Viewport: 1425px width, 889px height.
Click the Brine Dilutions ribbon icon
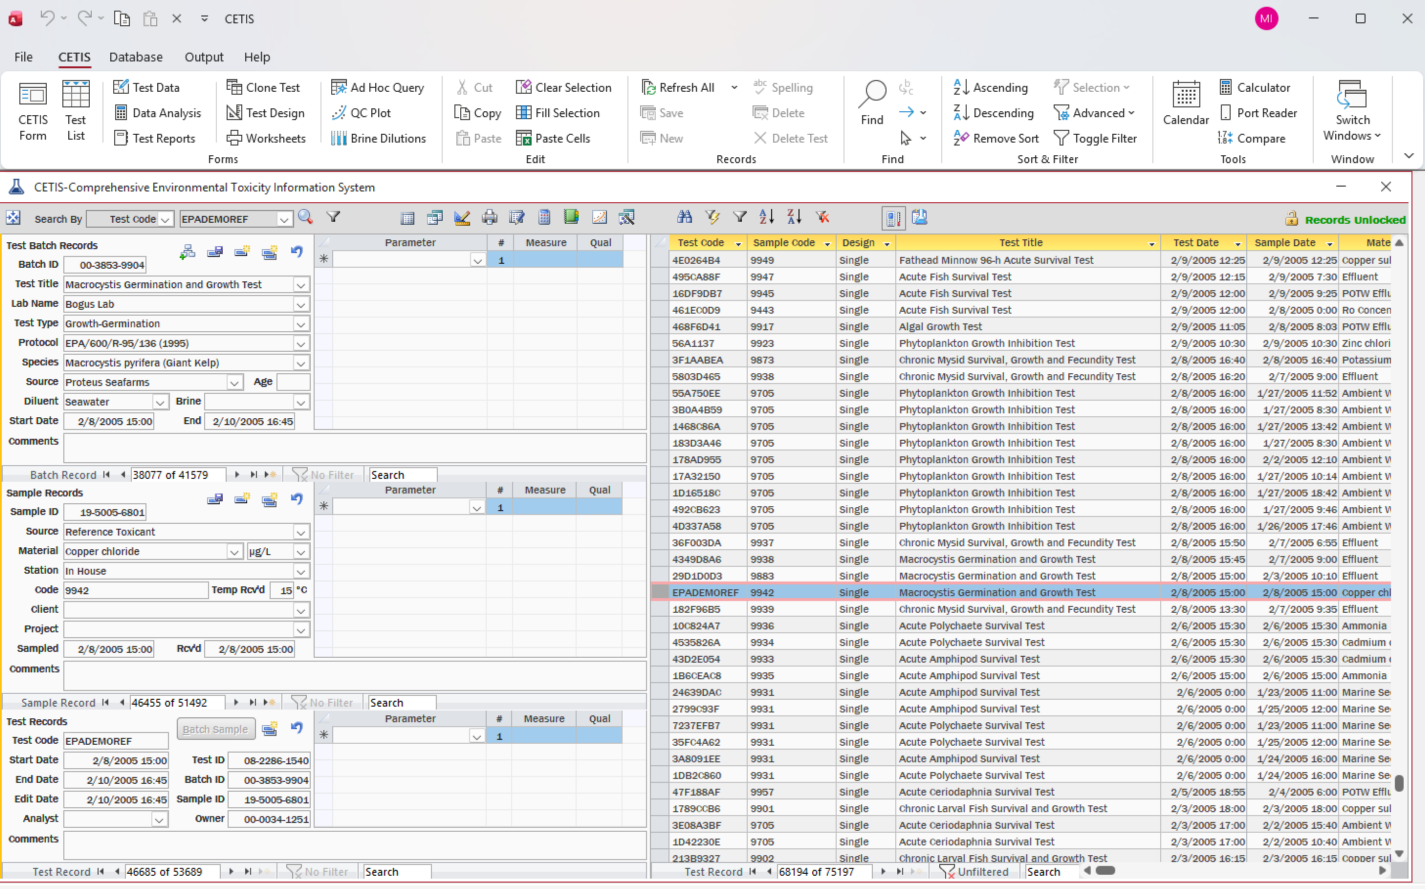pos(378,138)
